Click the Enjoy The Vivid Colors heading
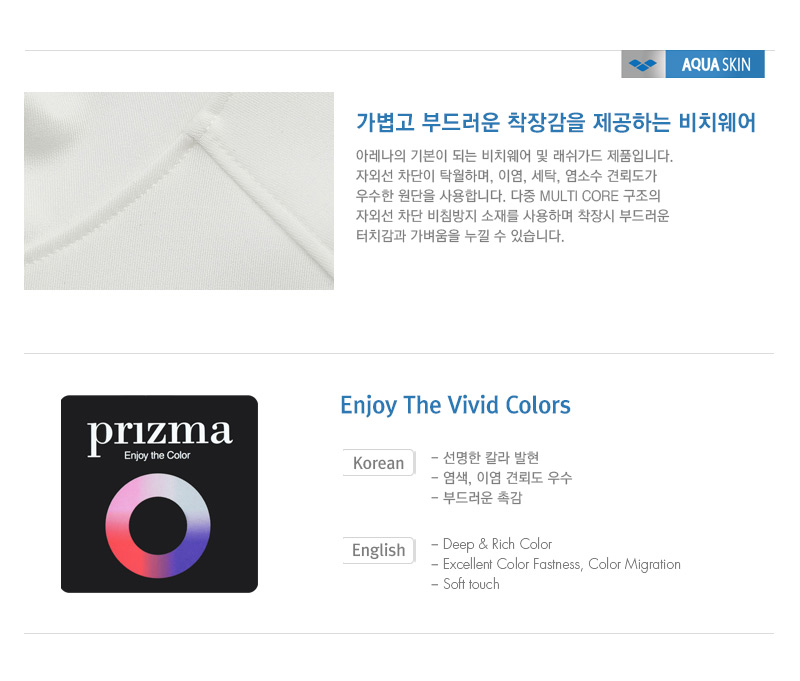 pos(455,405)
